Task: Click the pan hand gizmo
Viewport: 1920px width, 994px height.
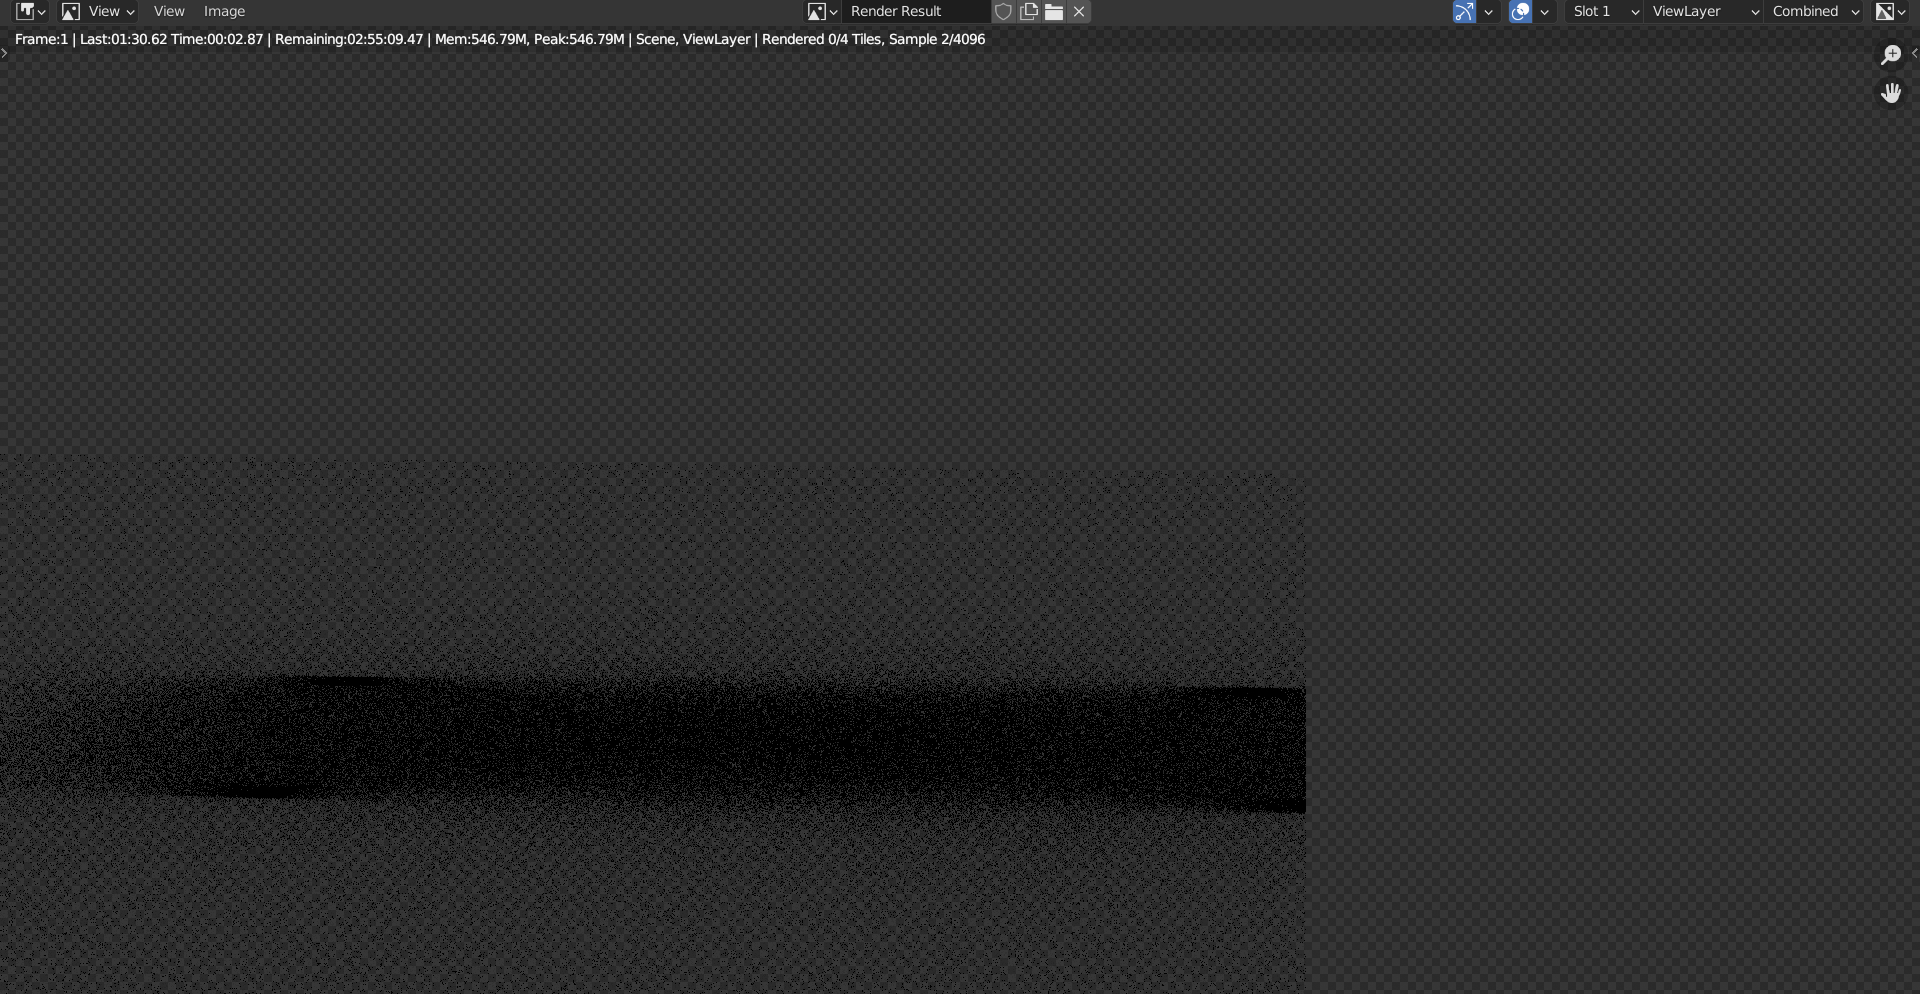Action: [1890, 93]
